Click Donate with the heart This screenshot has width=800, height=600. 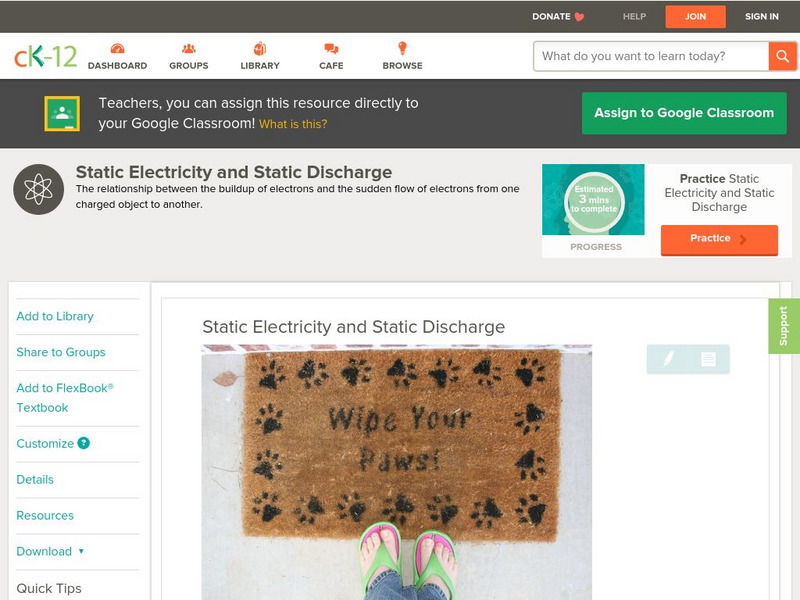coord(558,16)
